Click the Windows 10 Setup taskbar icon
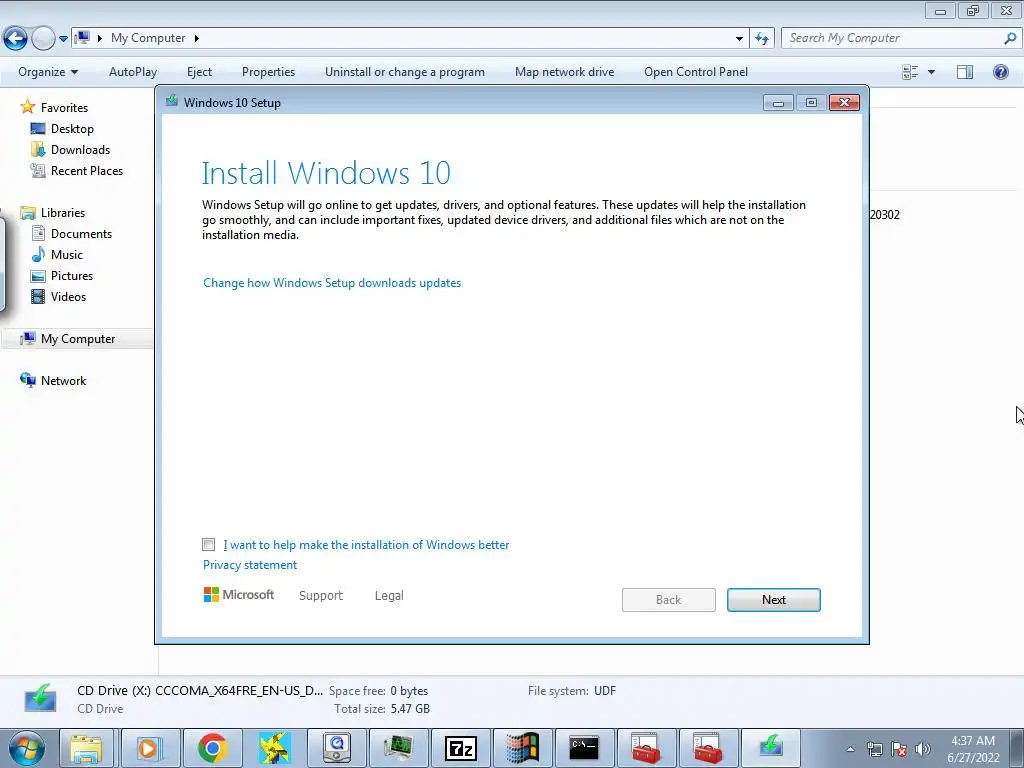 click(770, 748)
